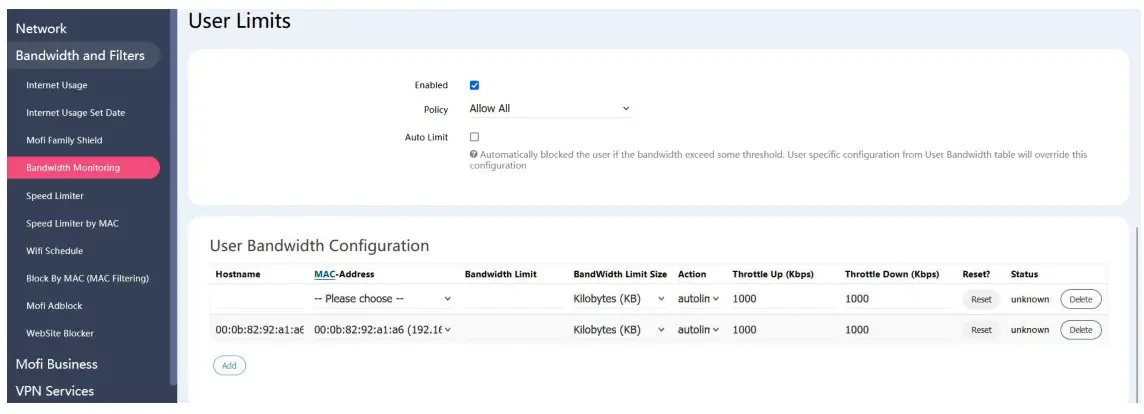Click the MAC abbreviation link in column header

[325, 274]
